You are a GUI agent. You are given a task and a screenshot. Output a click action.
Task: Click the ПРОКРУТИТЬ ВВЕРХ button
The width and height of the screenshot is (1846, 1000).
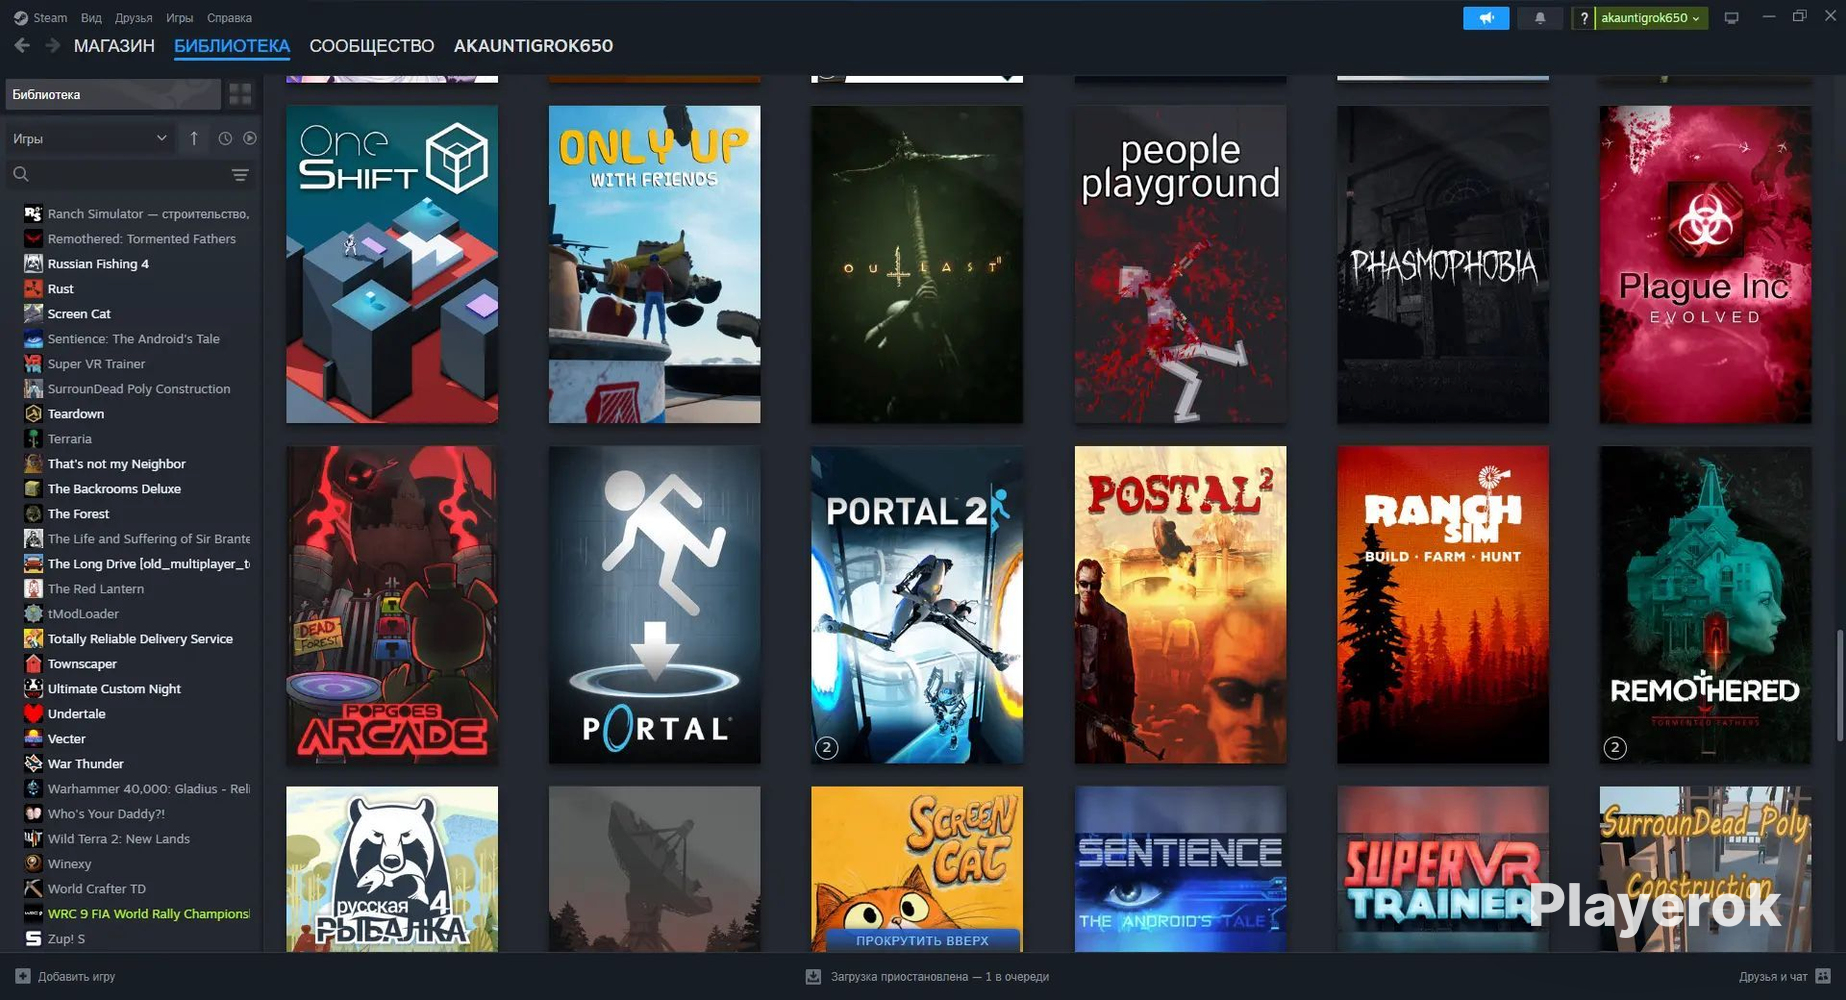coord(922,941)
